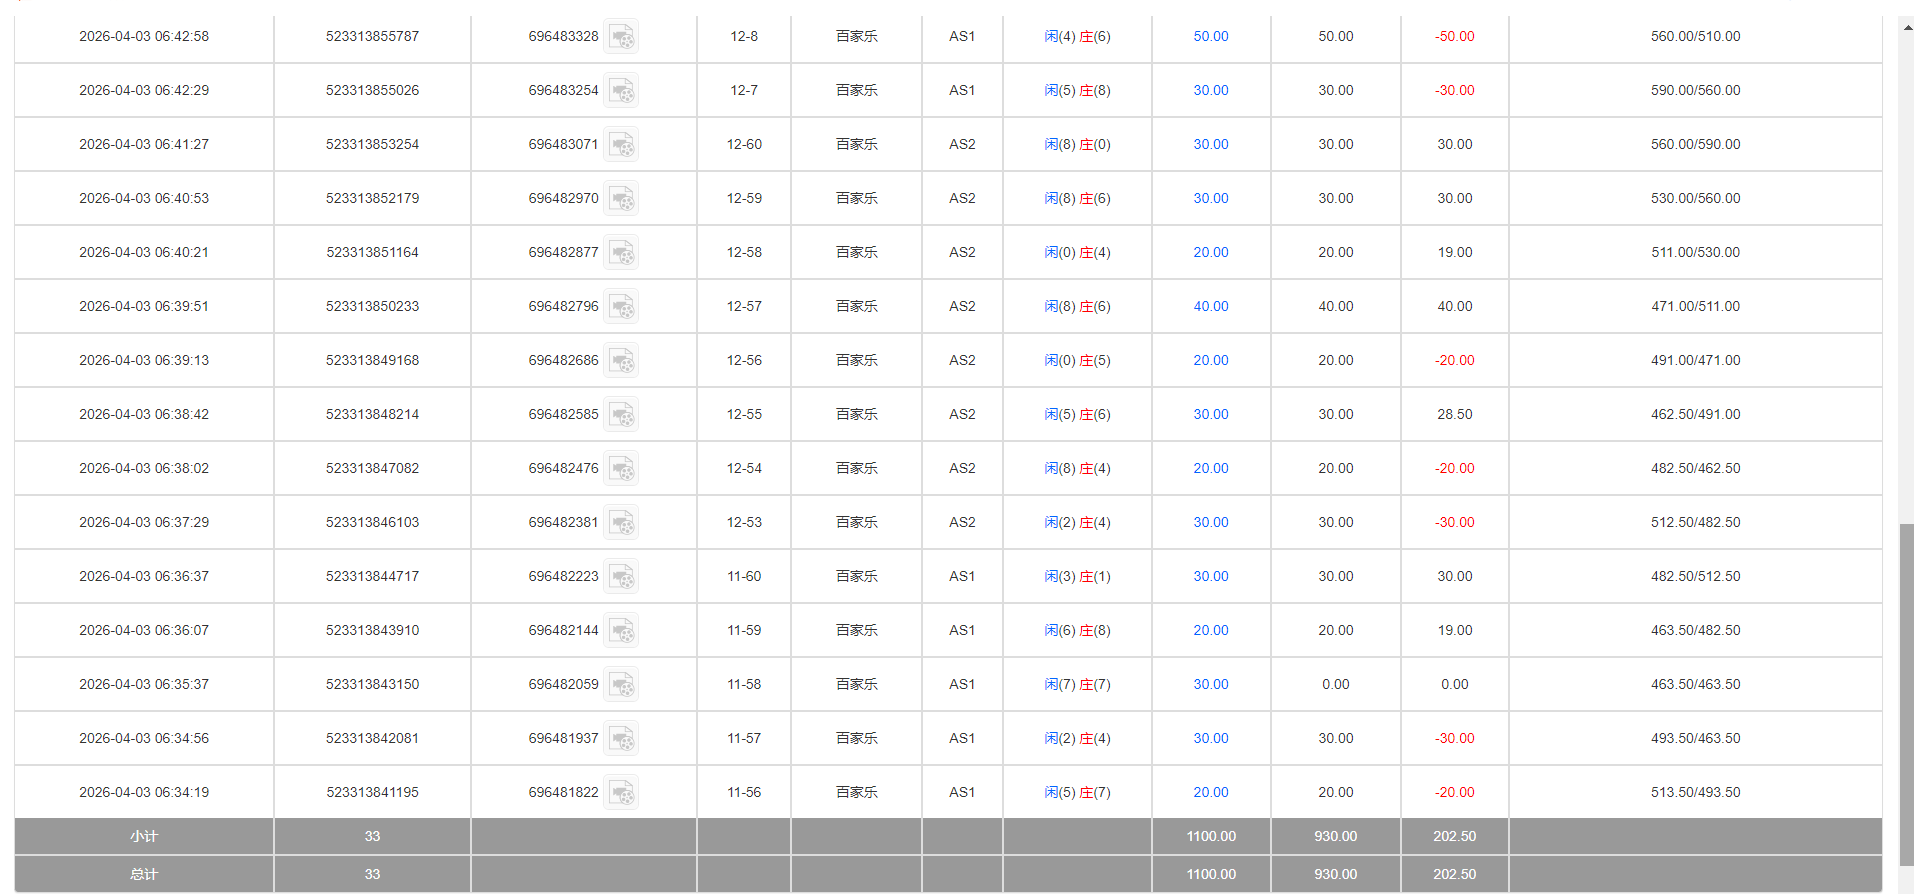Click 40.00 bet amount in row 12-57
Screen dimensions: 1914x894
[1210, 306]
